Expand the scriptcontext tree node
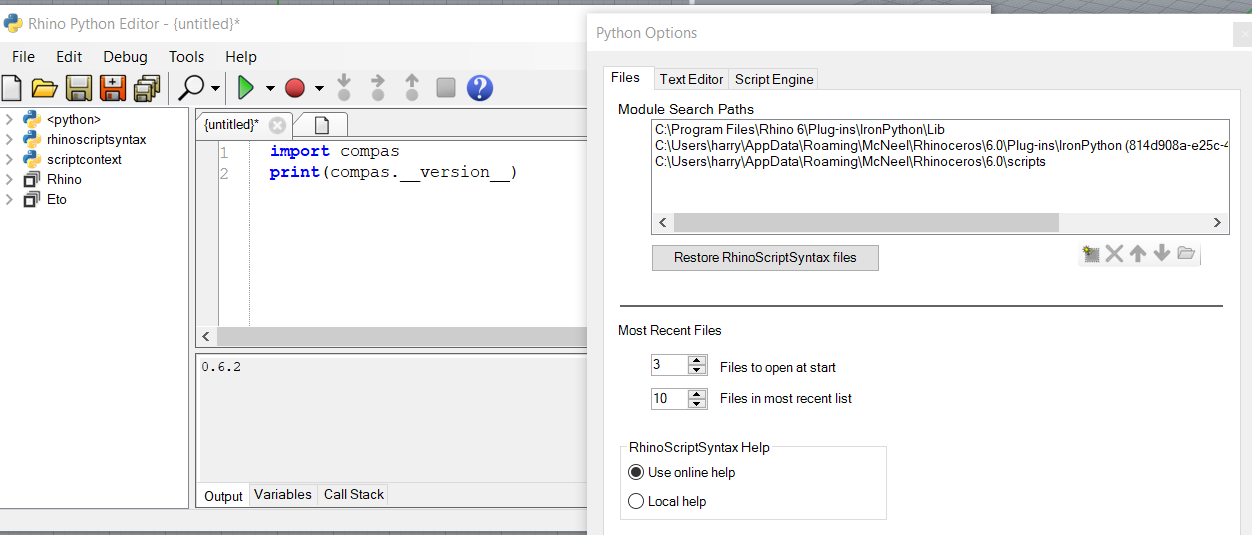Image resolution: width=1252 pixels, height=535 pixels. pyautogui.click(x=9, y=159)
